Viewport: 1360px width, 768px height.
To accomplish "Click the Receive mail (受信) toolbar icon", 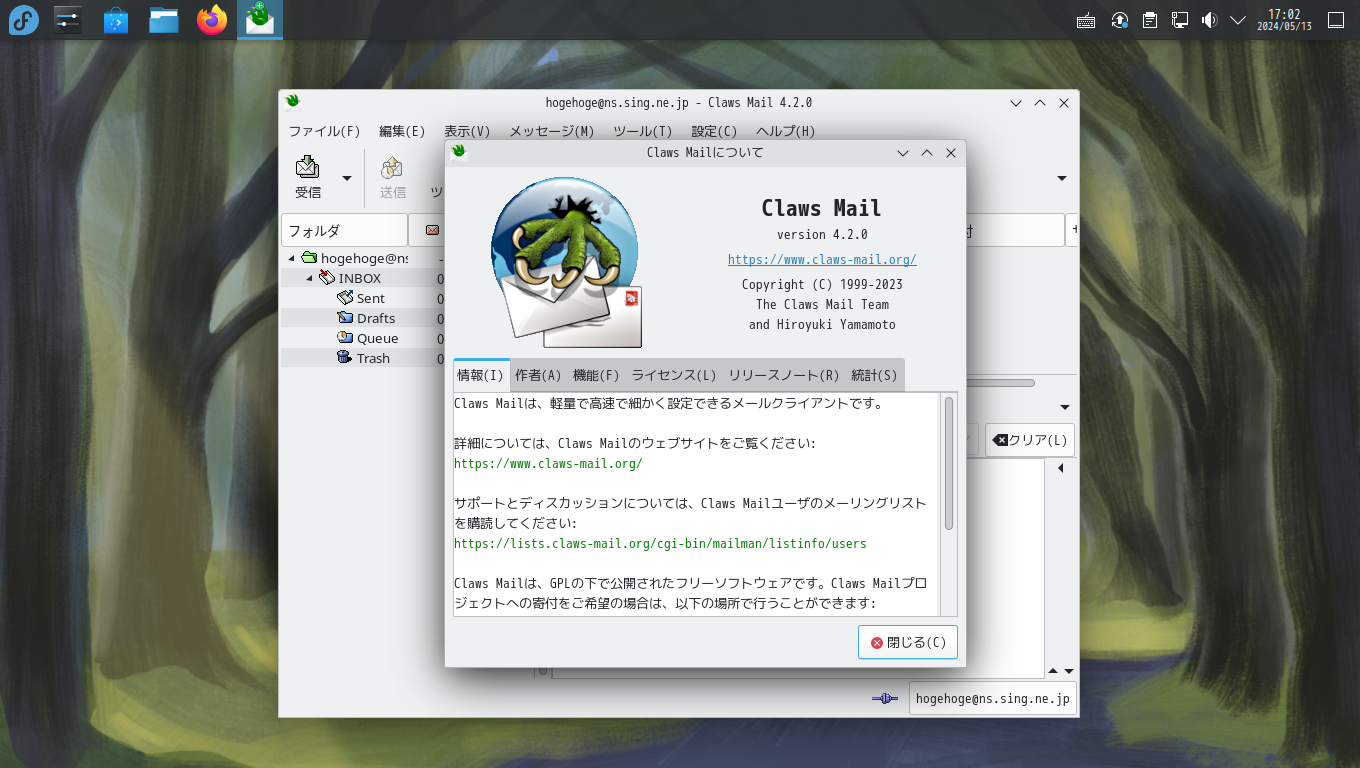I will 308,167.
